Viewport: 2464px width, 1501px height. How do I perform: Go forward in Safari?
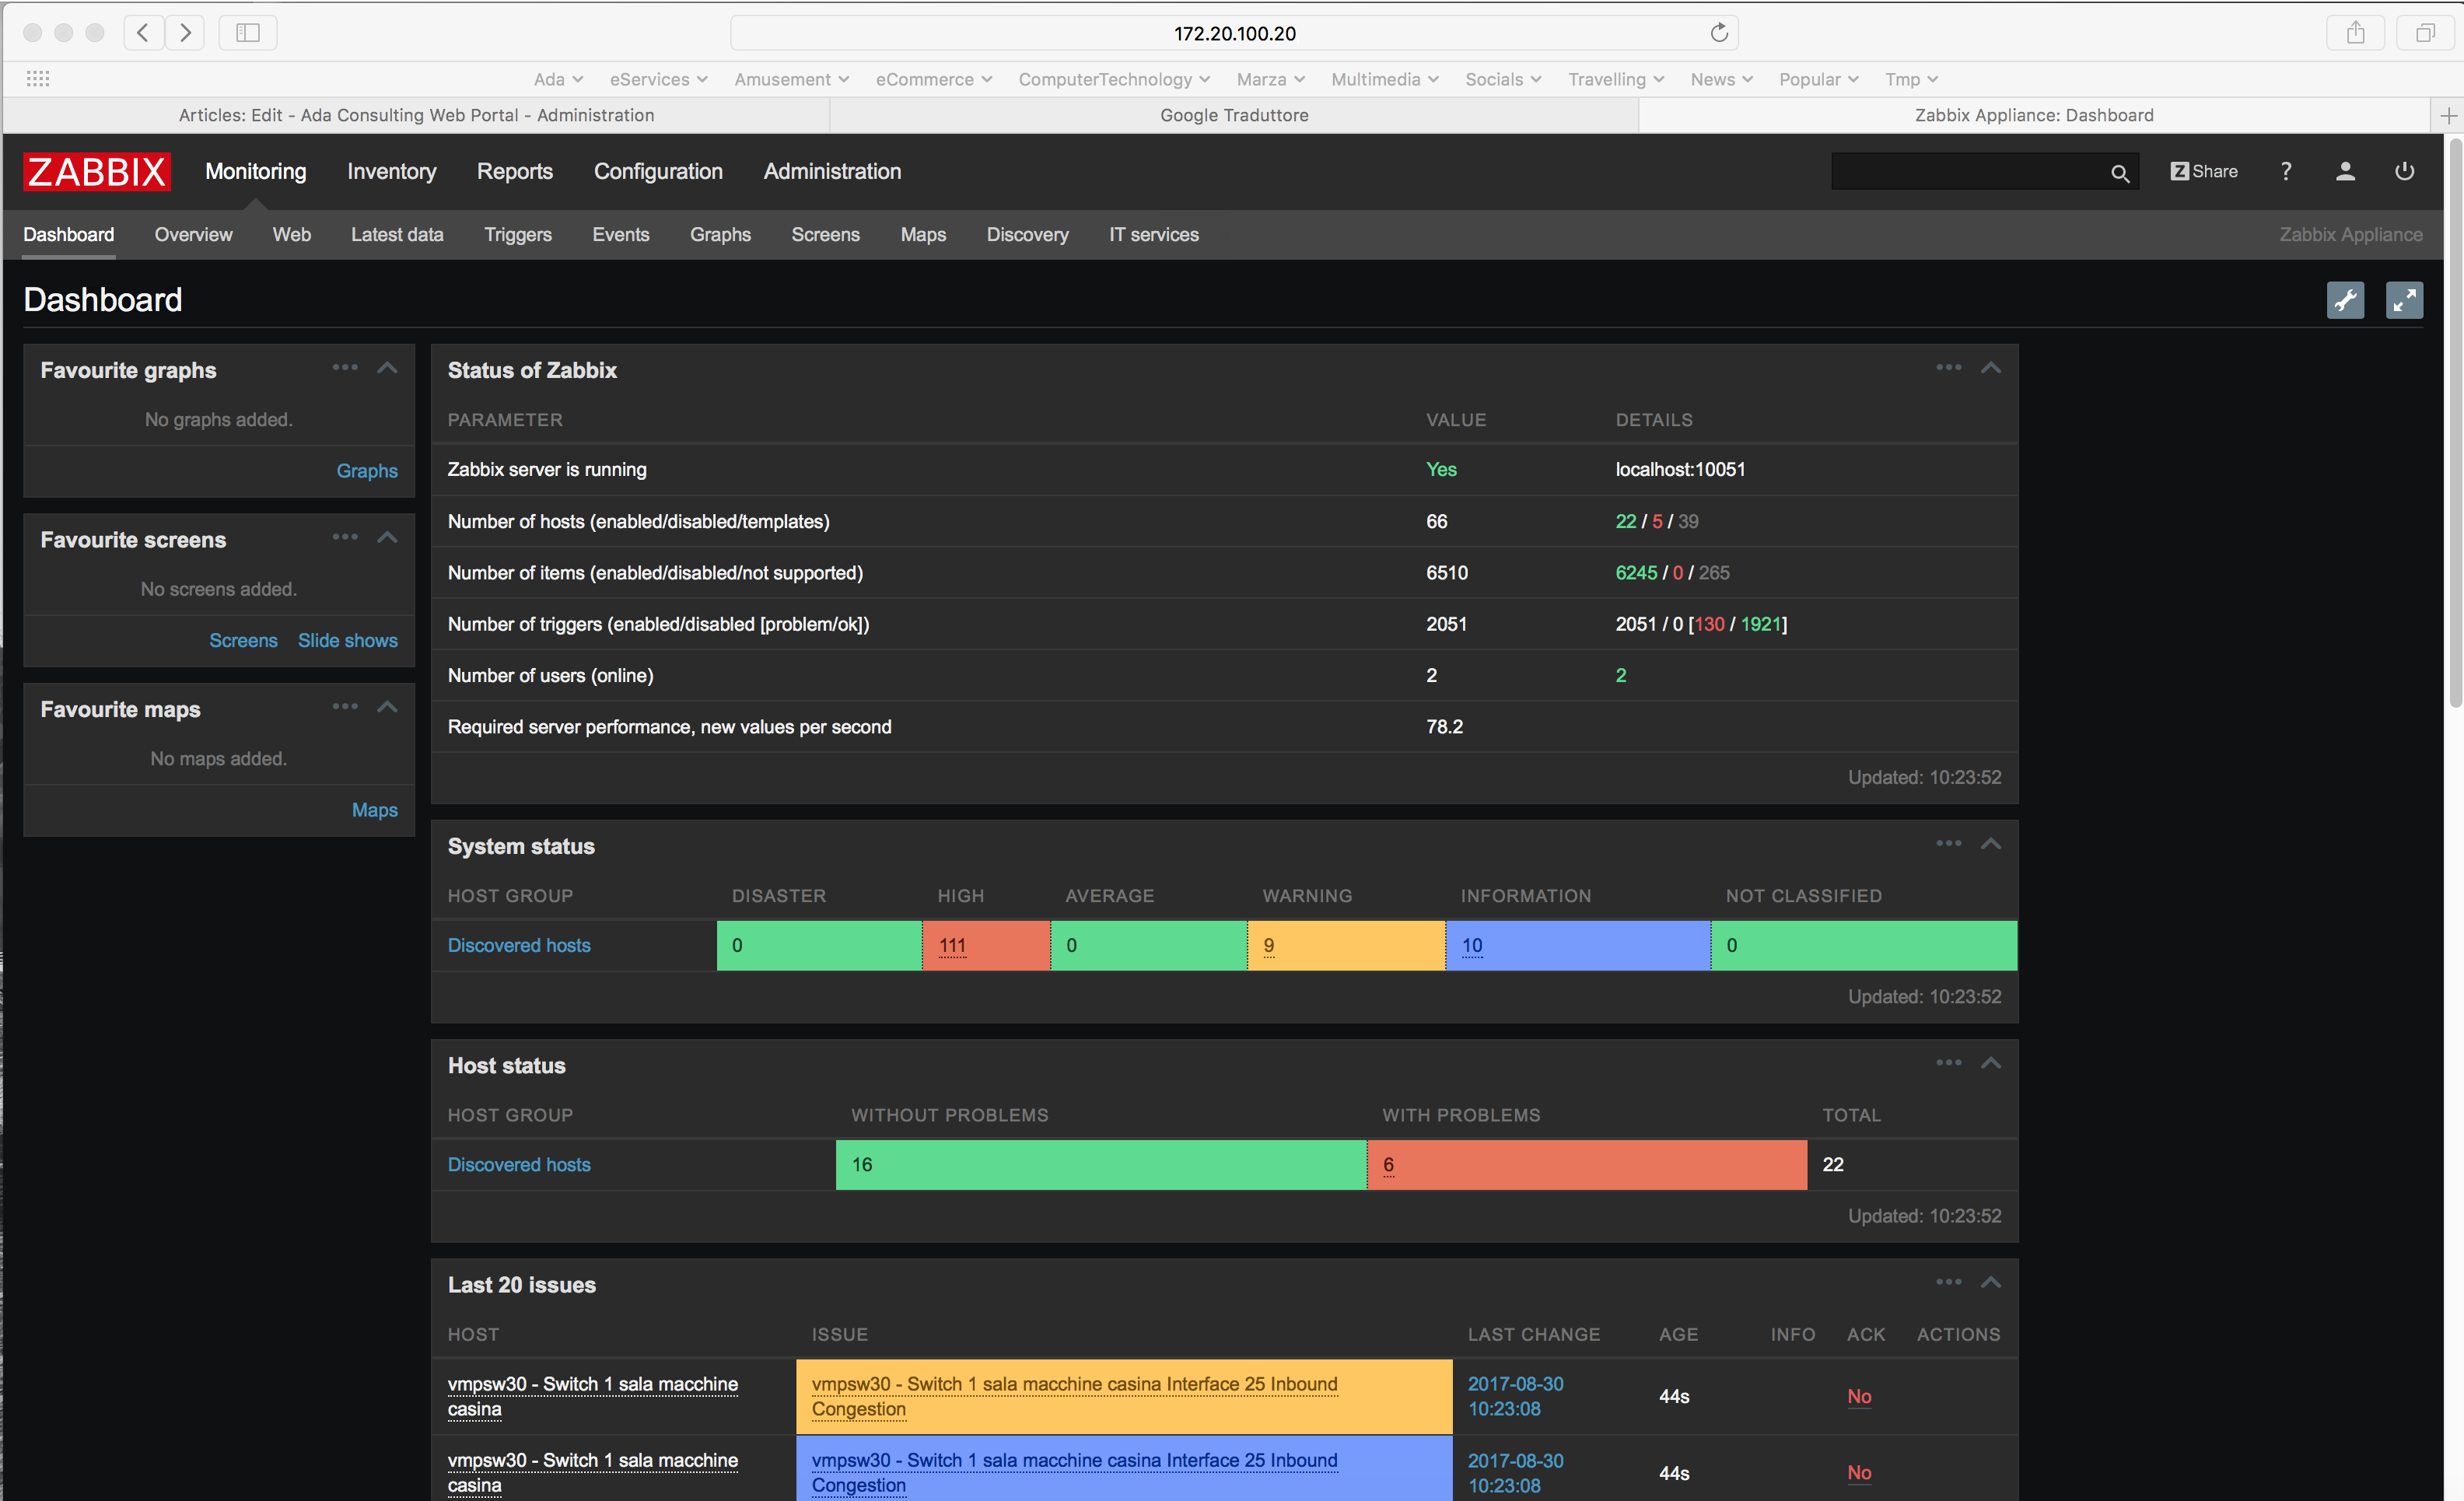tap(185, 33)
